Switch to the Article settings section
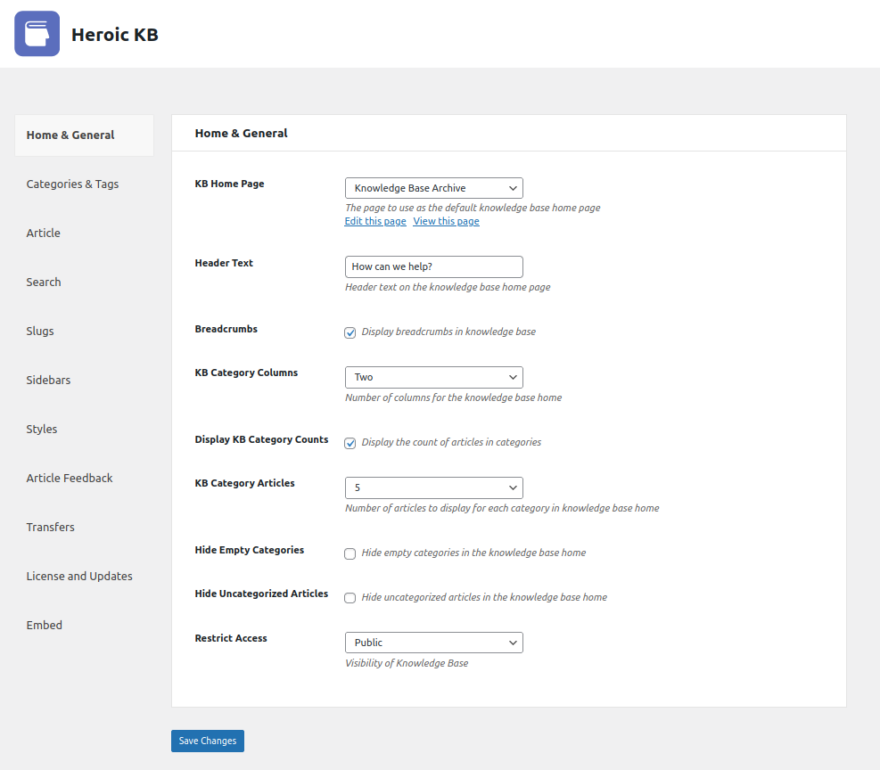 pos(43,233)
